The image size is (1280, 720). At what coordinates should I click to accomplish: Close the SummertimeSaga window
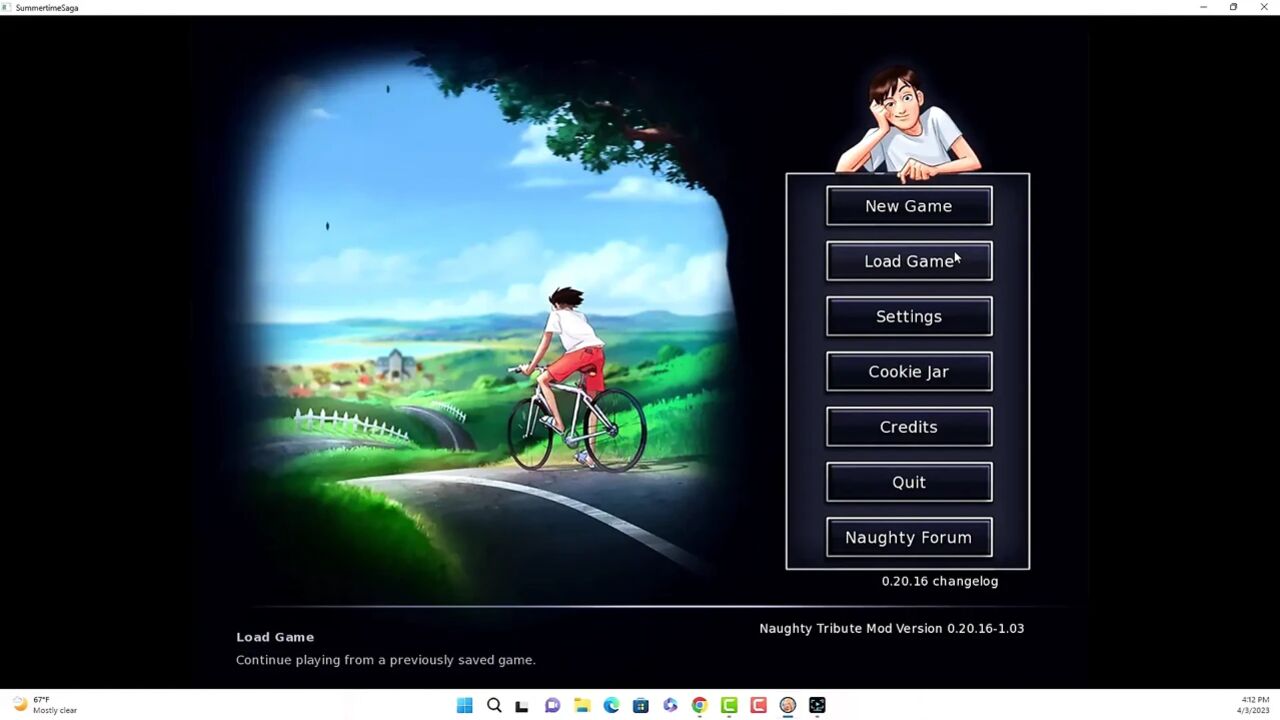(1264, 7)
